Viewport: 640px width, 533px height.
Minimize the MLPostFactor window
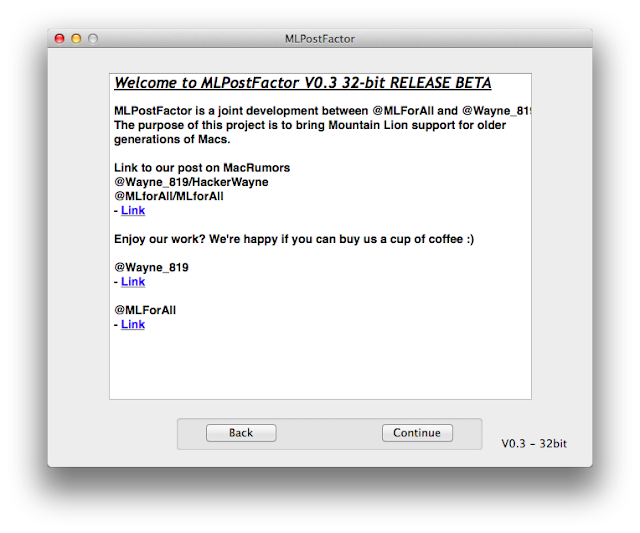(x=76, y=39)
